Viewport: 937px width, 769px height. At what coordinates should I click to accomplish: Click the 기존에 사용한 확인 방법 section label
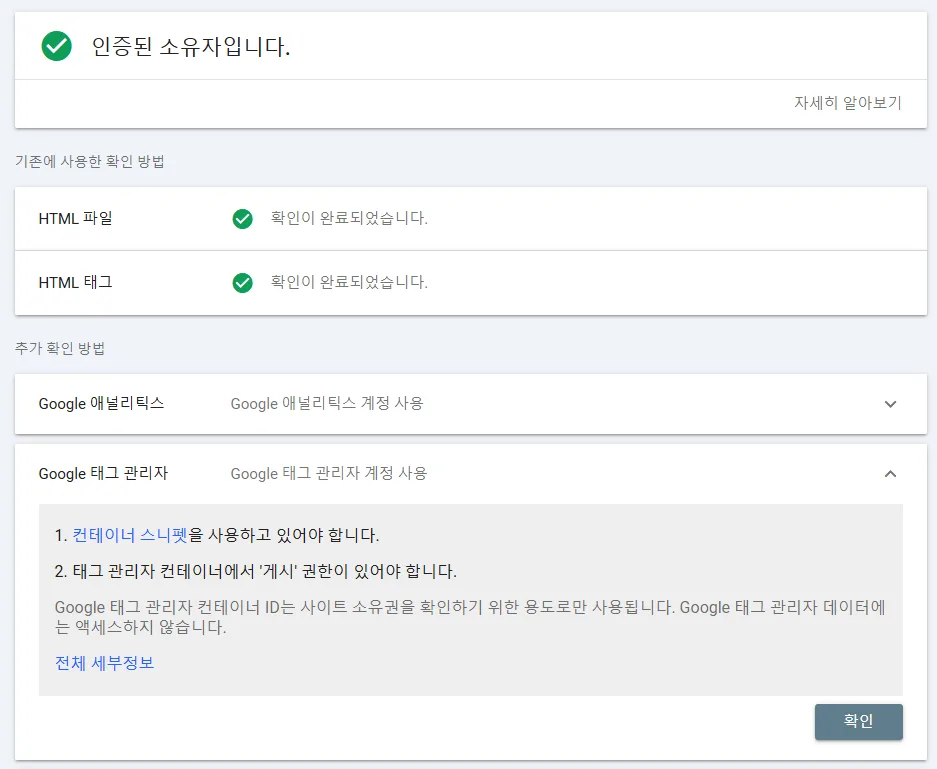[90, 161]
